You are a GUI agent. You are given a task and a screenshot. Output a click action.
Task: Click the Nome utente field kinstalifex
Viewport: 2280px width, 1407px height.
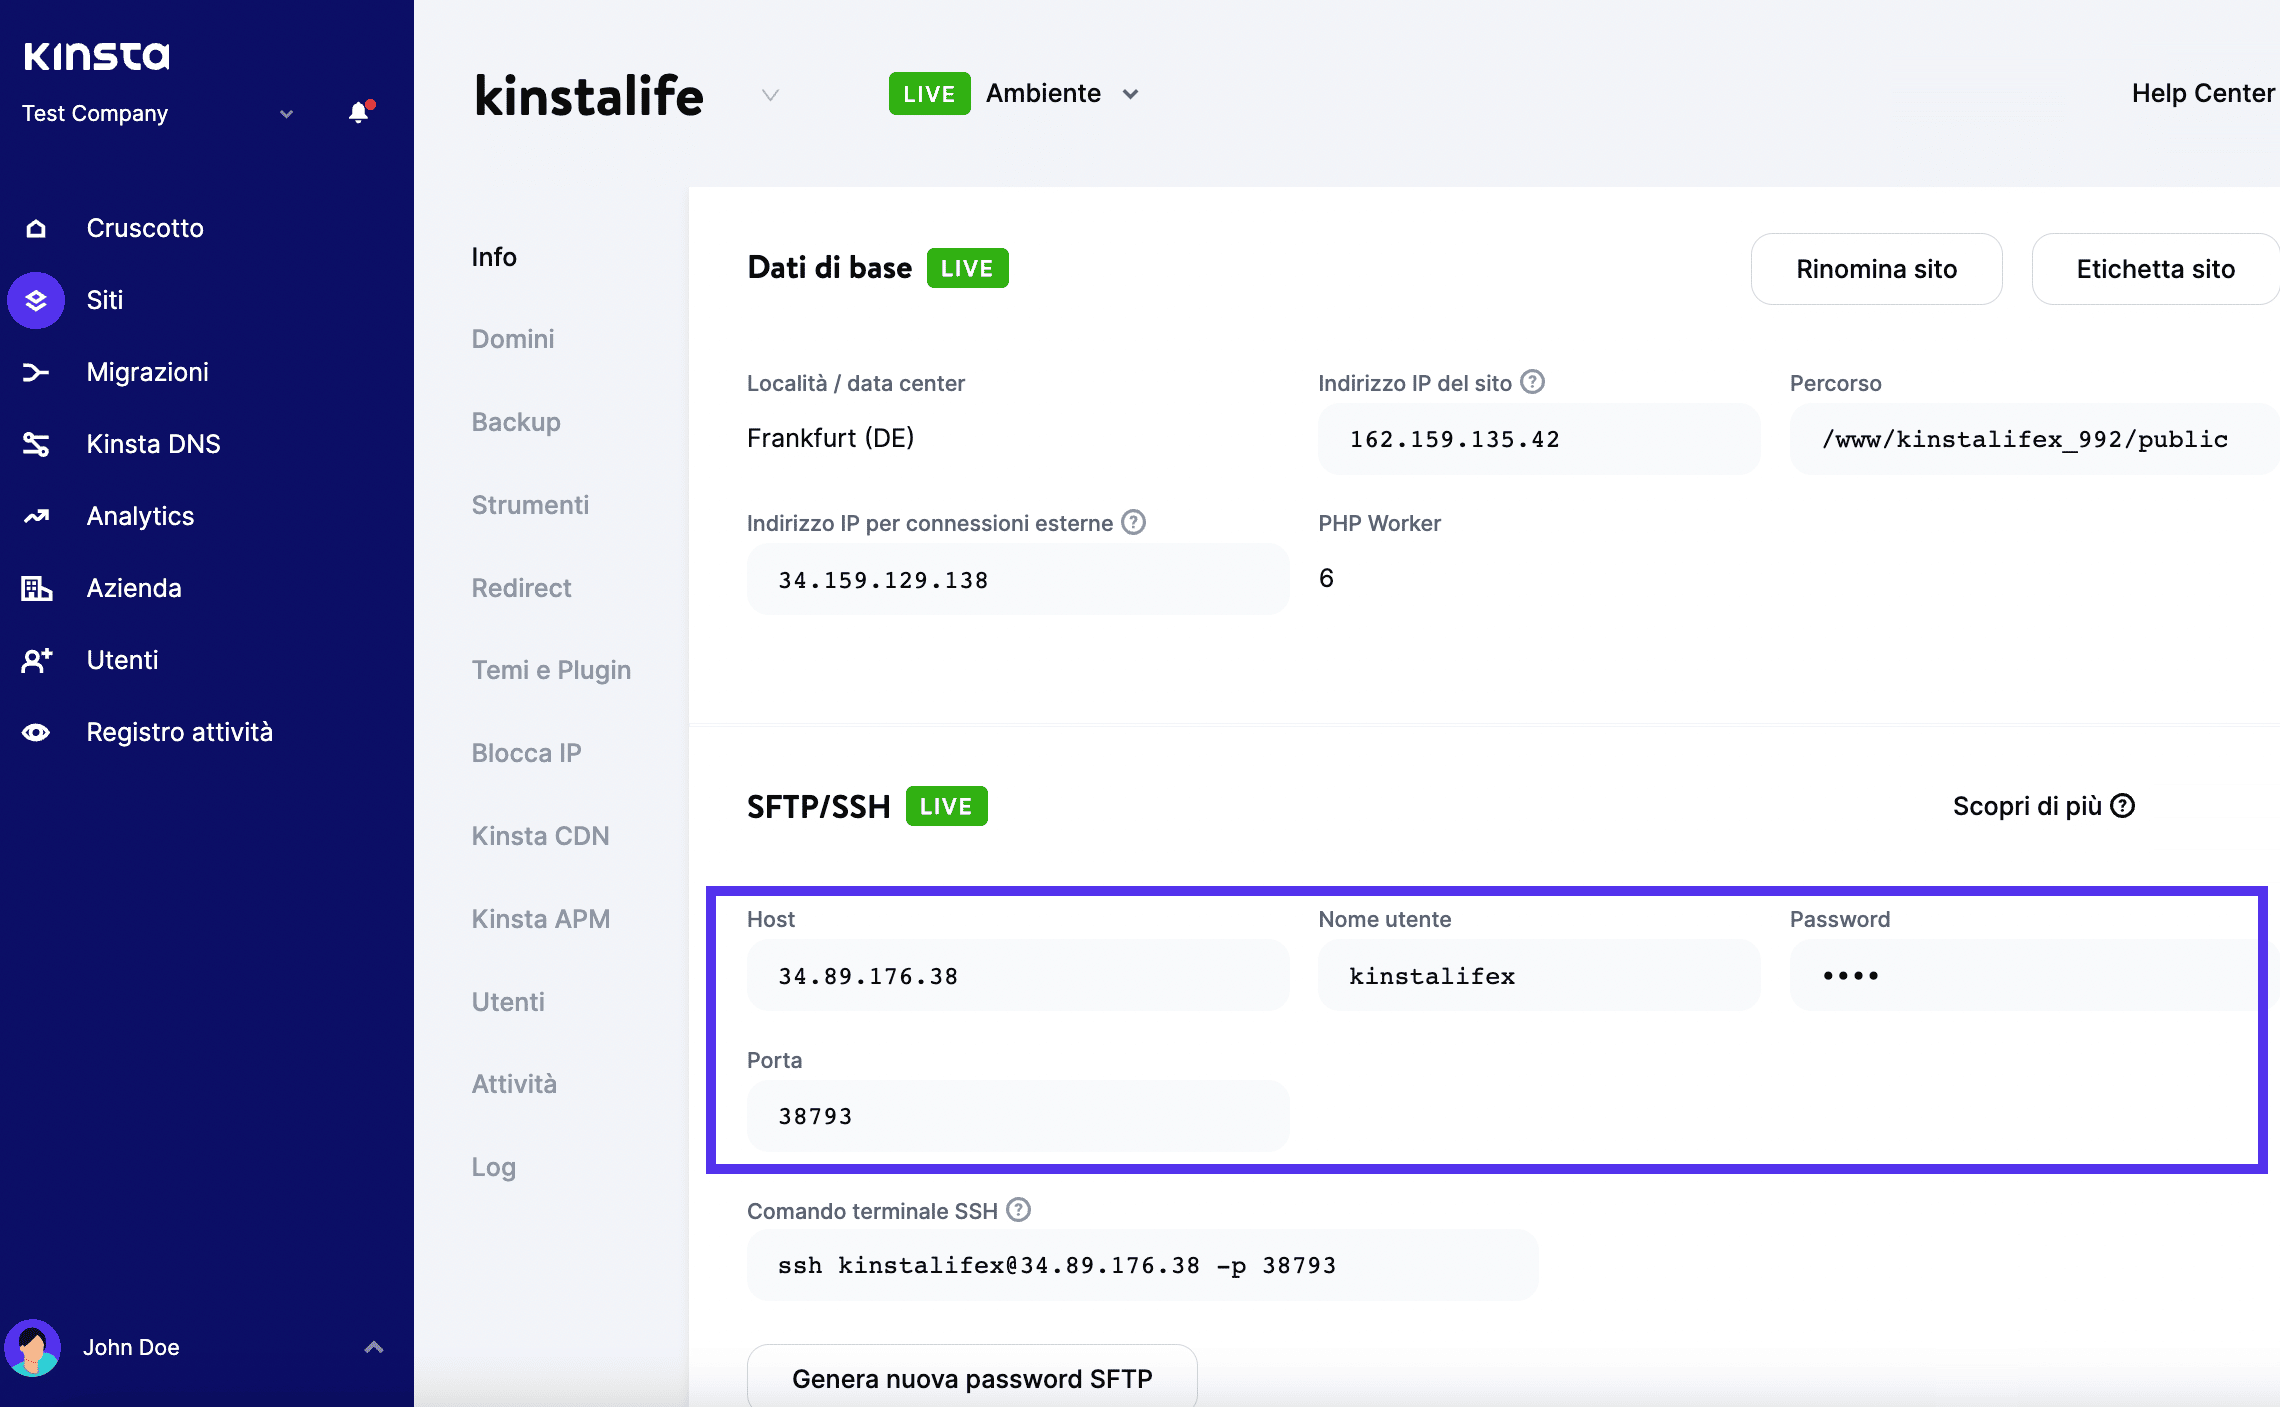(x=1539, y=975)
